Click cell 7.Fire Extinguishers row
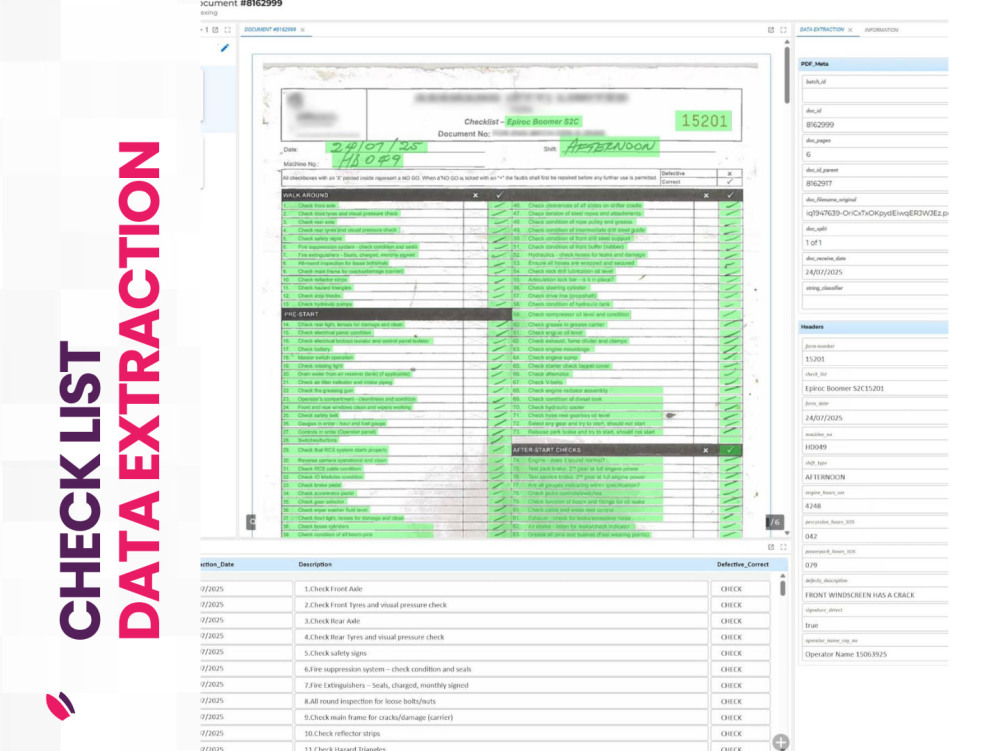Screen dimensions: 1000x751 (501, 685)
